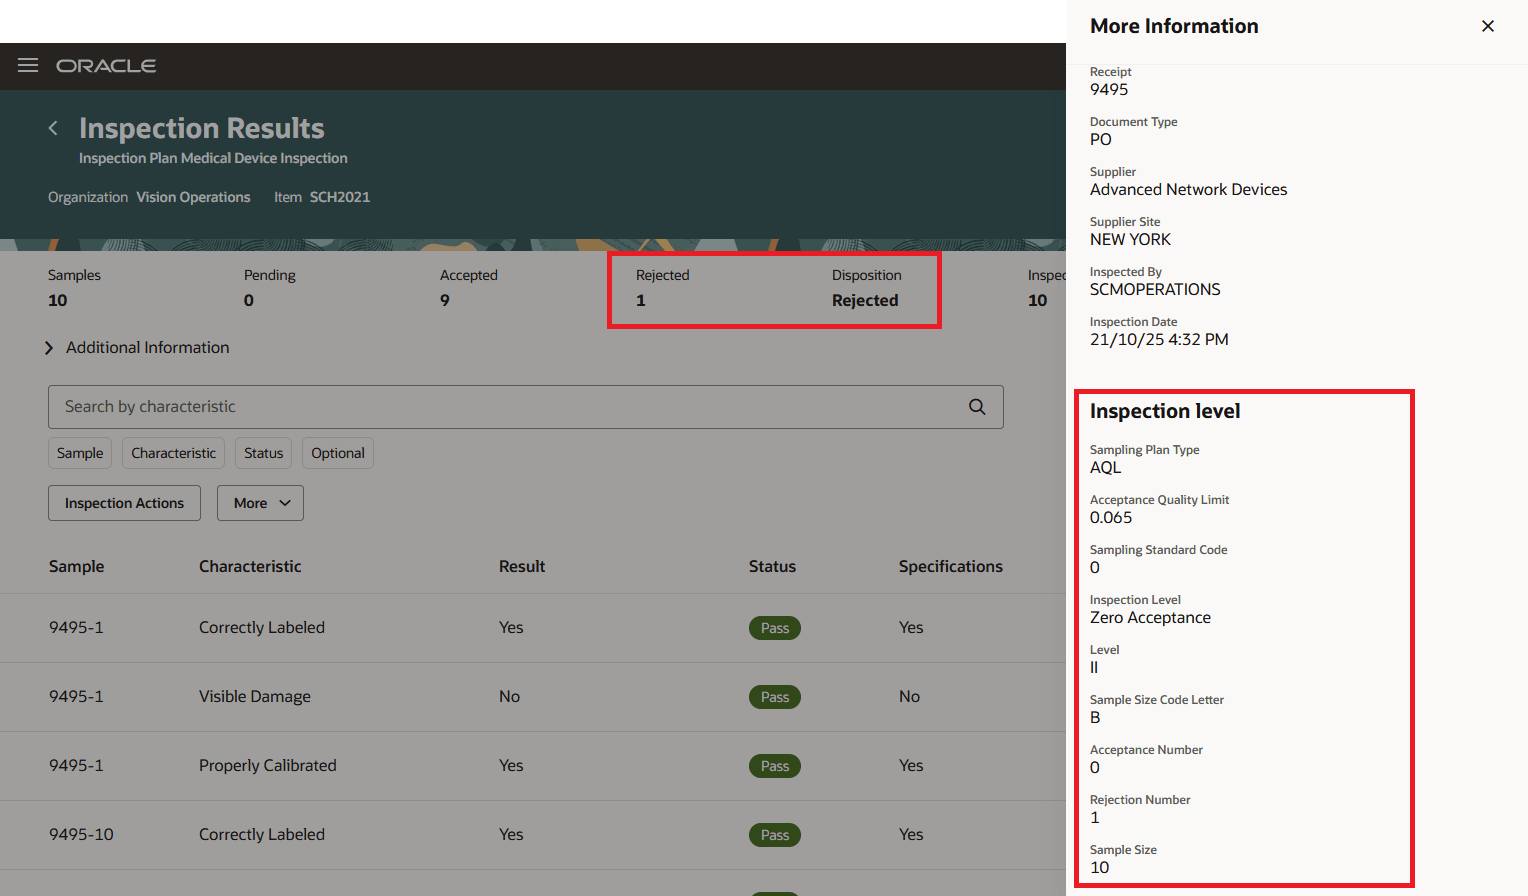Viewport: 1528px width, 896px height.
Task: Click the Vision Operations organization label
Action: (193, 197)
